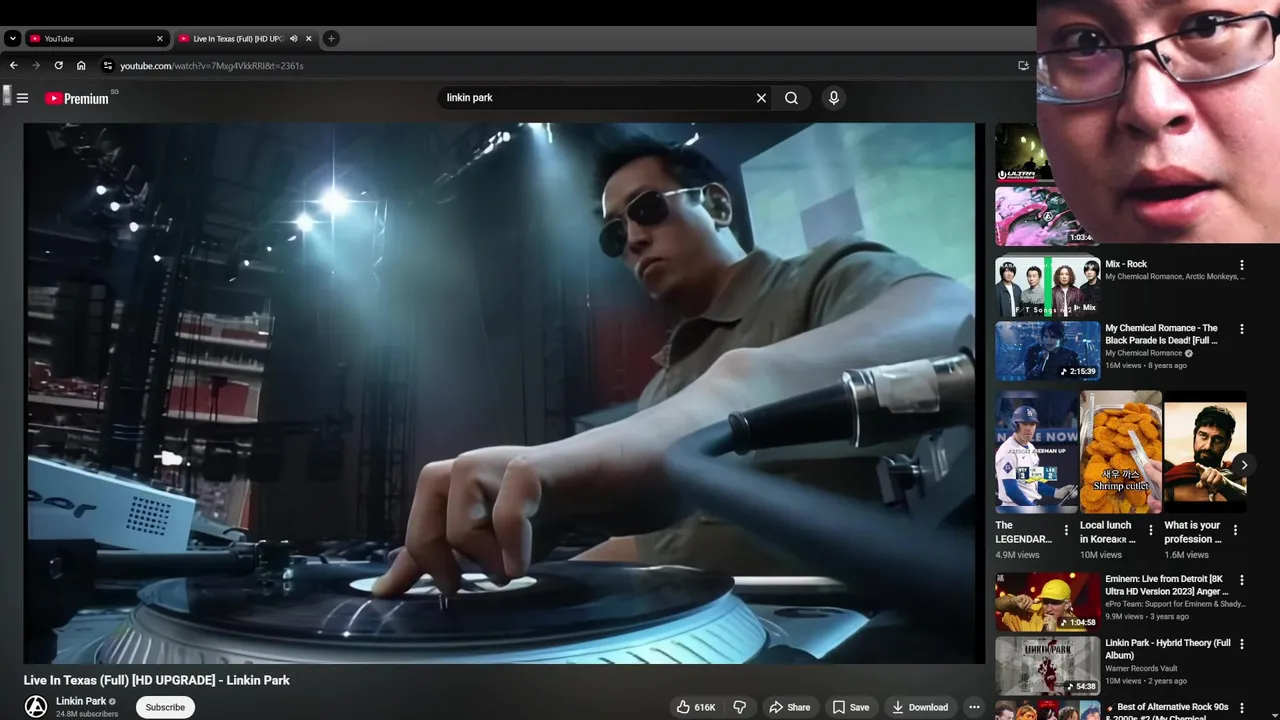1280x720 pixels.
Task: Go to YouTube Premium home logo
Action: coord(77,98)
